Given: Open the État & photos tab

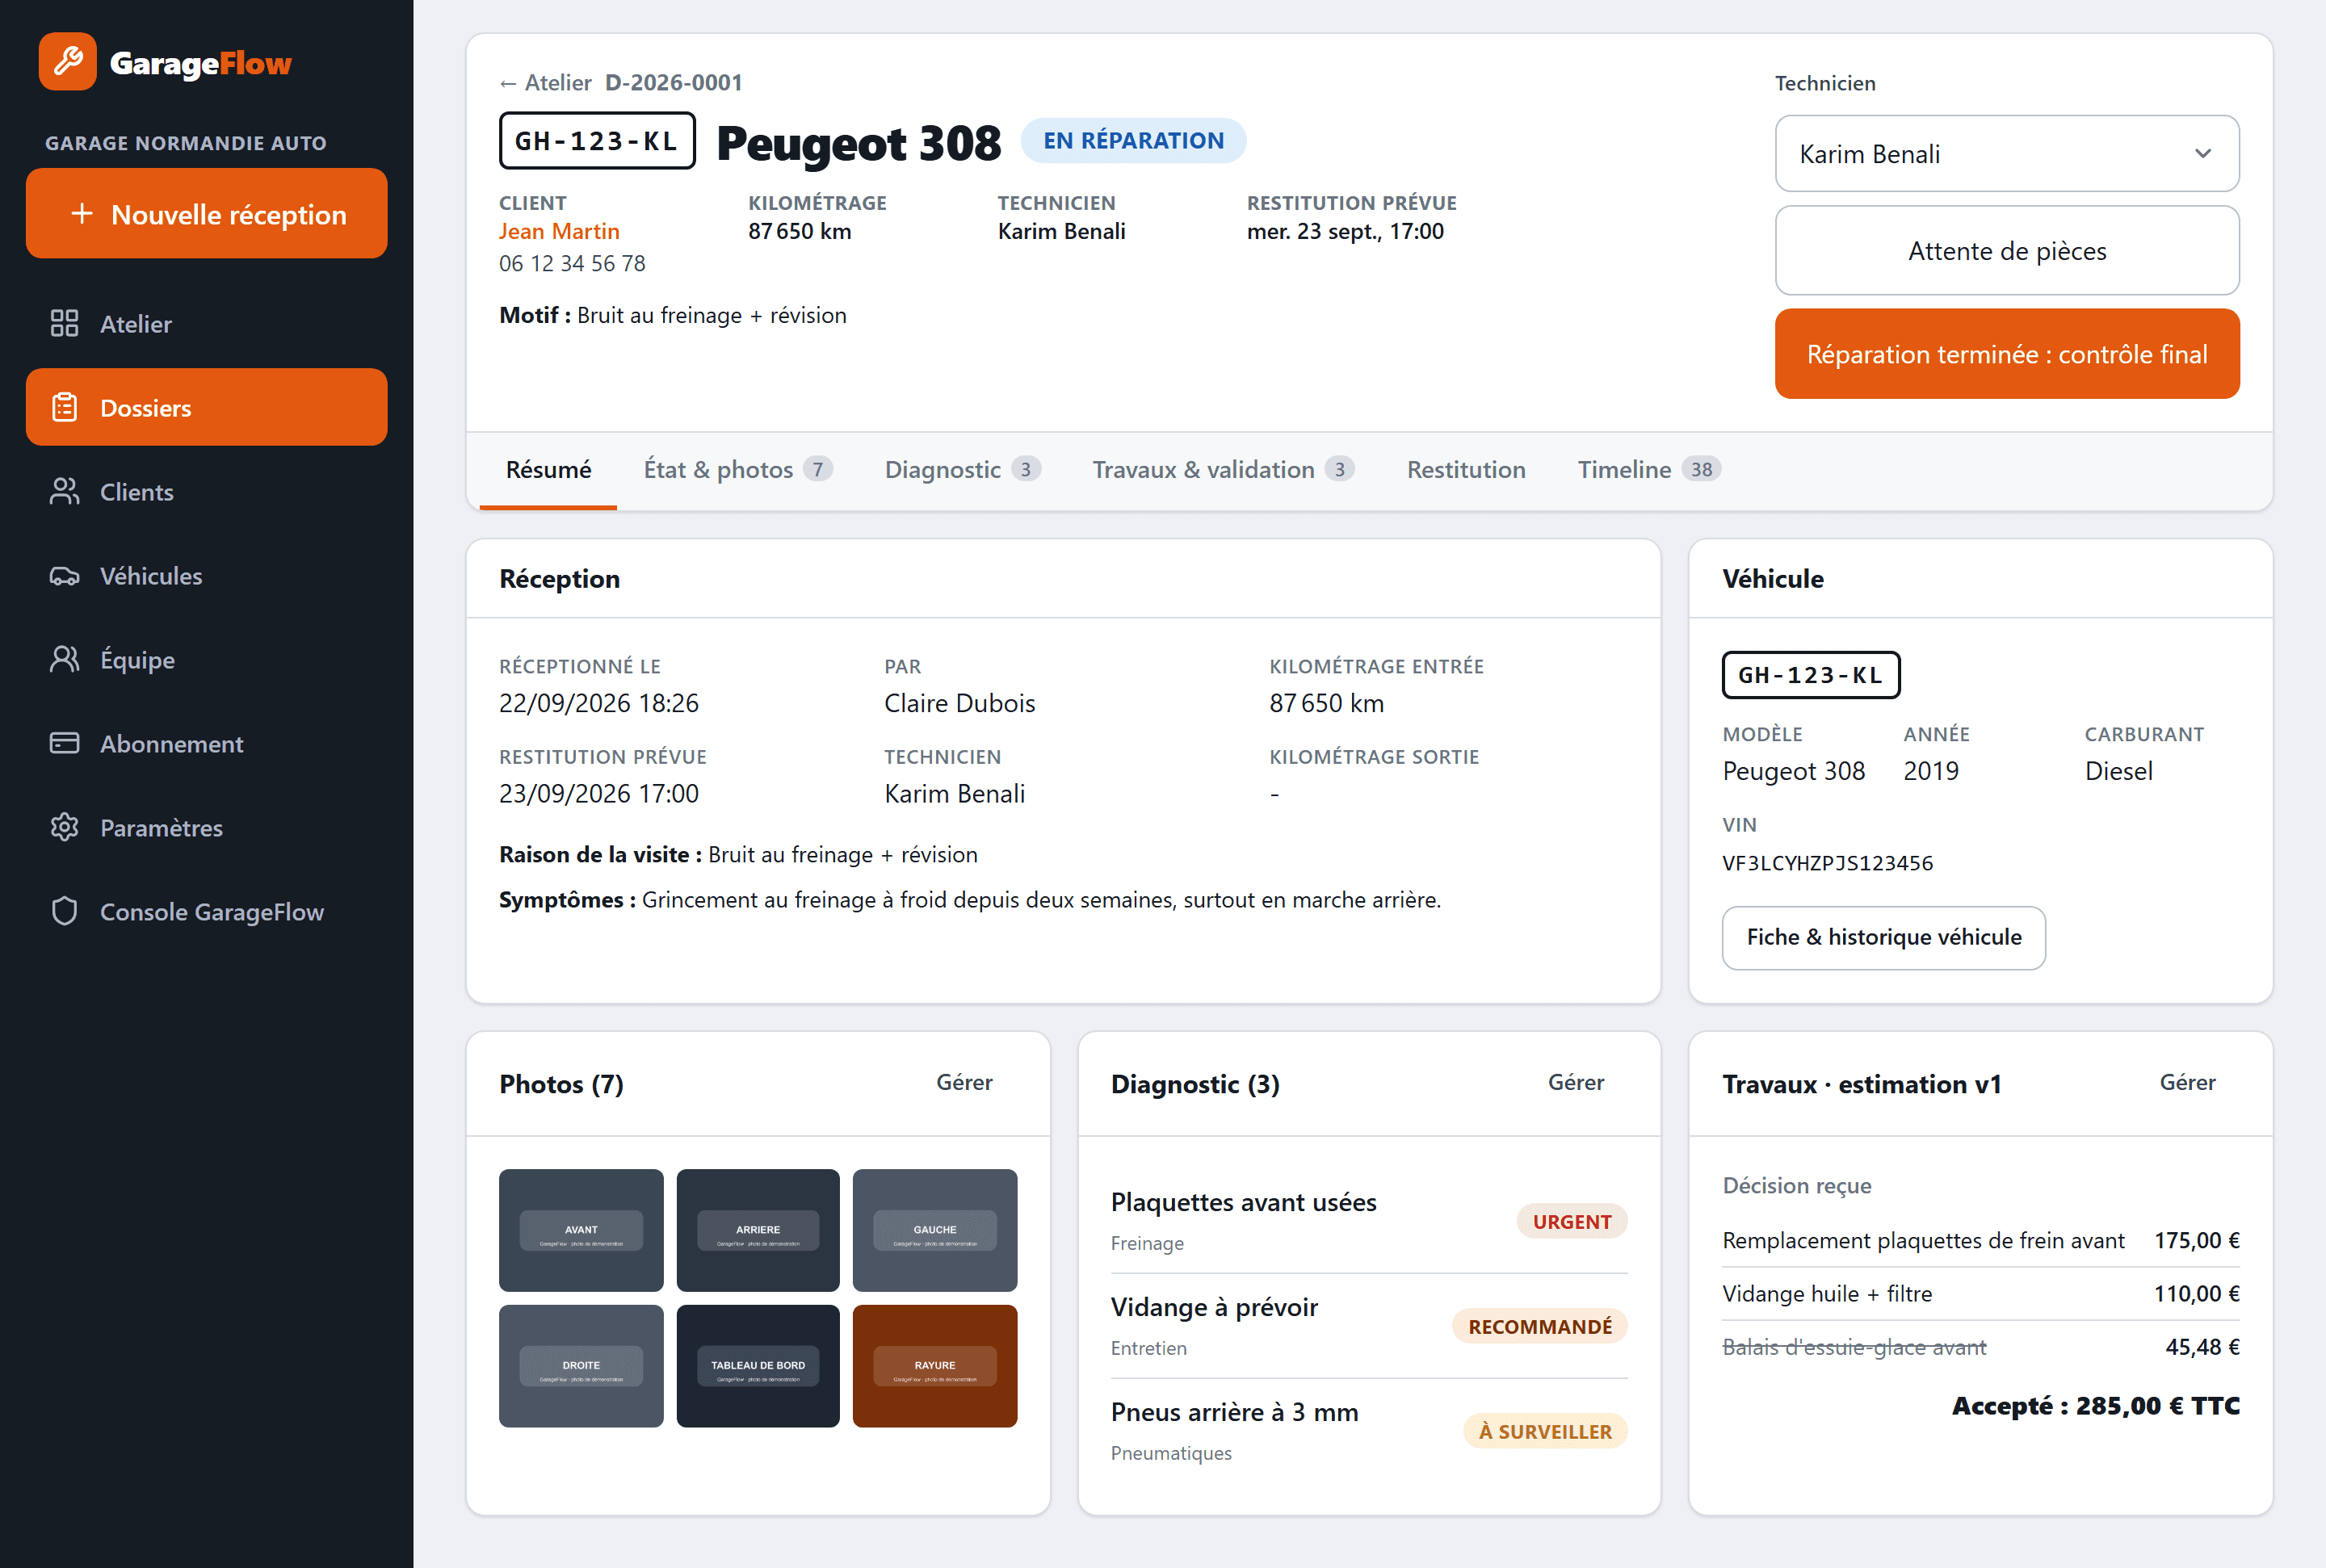Looking at the screenshot, I should 737,469.
